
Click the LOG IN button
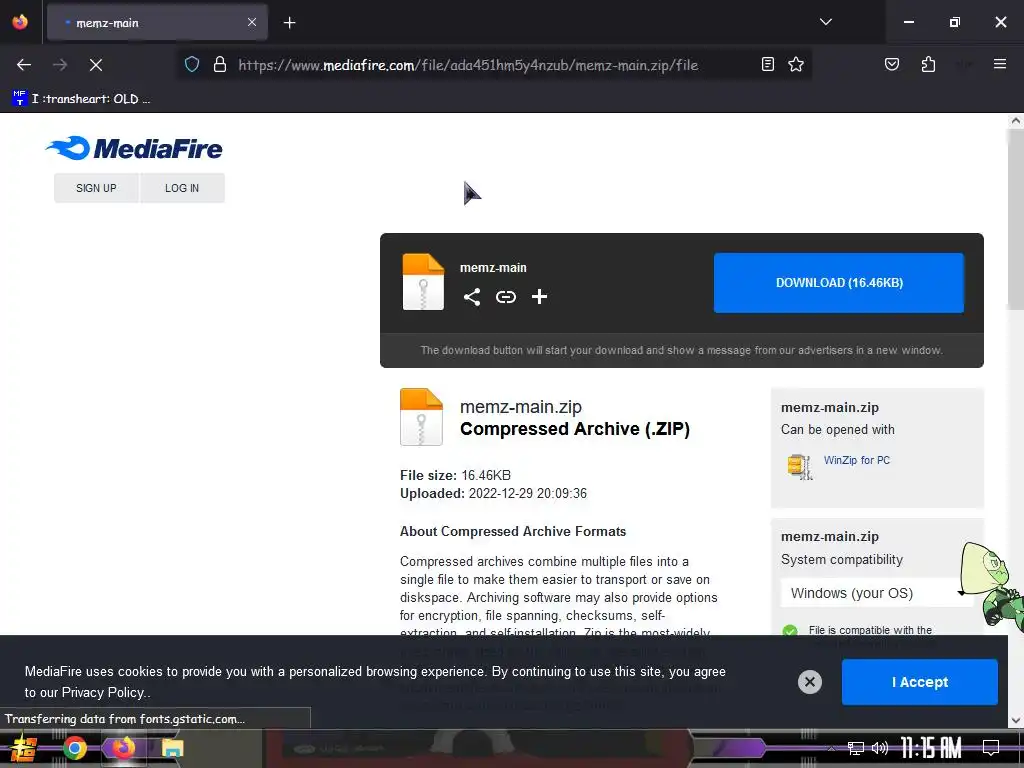pyautogui.click(x=182, y=188)
